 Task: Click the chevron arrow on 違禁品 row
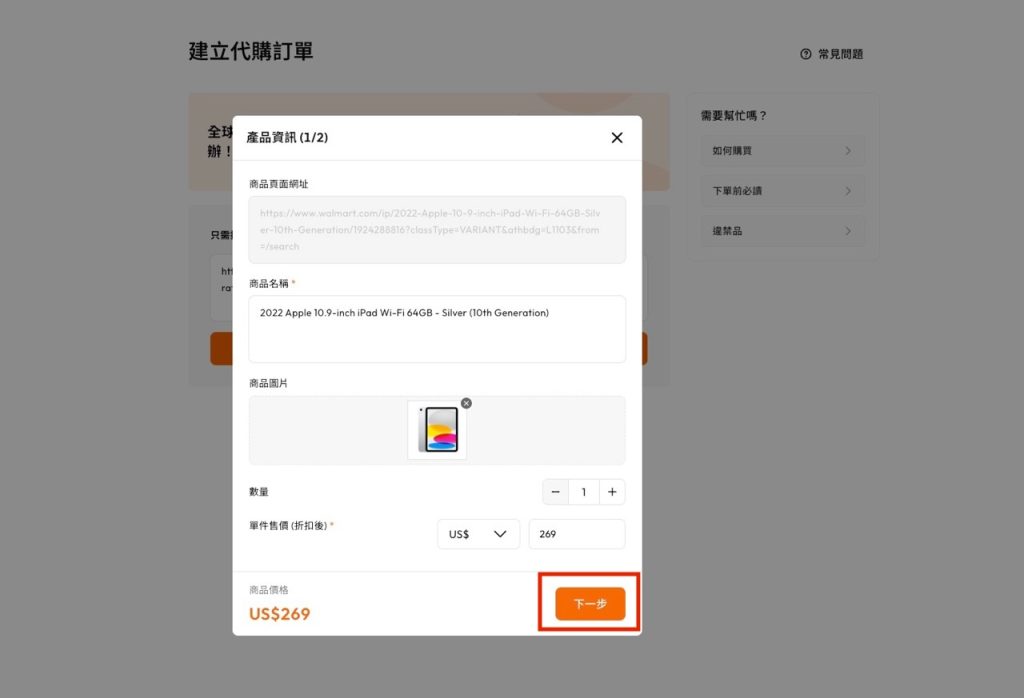coord(848,231)
